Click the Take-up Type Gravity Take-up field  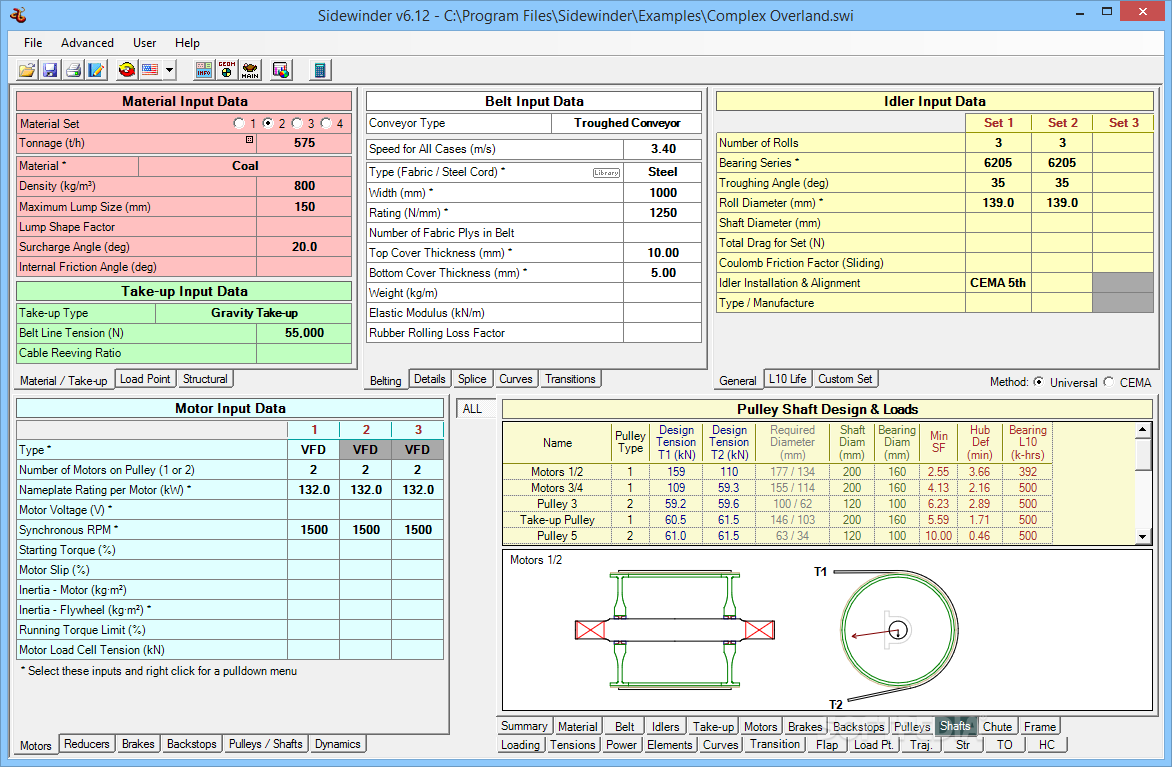pyautogui.click(x=253, y=313)
